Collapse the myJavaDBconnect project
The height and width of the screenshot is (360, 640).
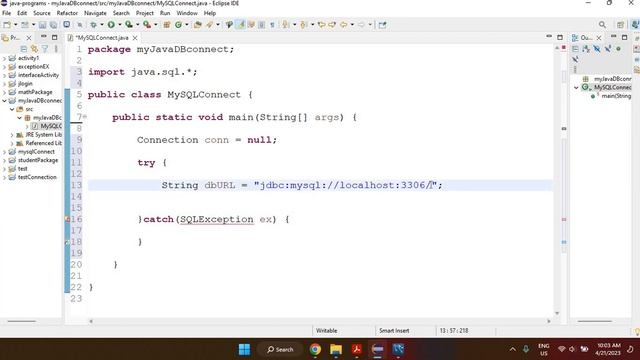pyautogui.click(x=4, y=100)
